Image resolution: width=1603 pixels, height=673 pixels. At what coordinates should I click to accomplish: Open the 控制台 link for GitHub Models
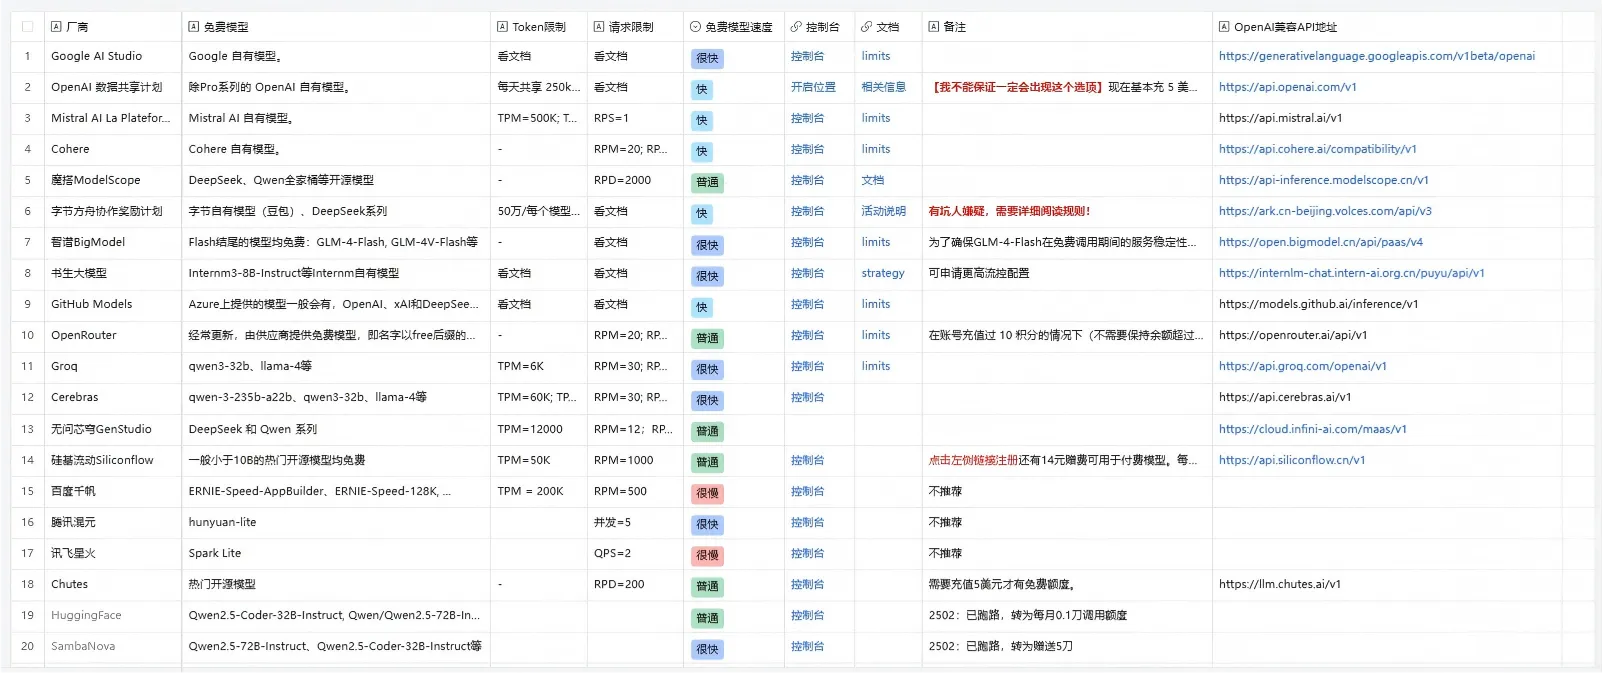tap(807, 305)
